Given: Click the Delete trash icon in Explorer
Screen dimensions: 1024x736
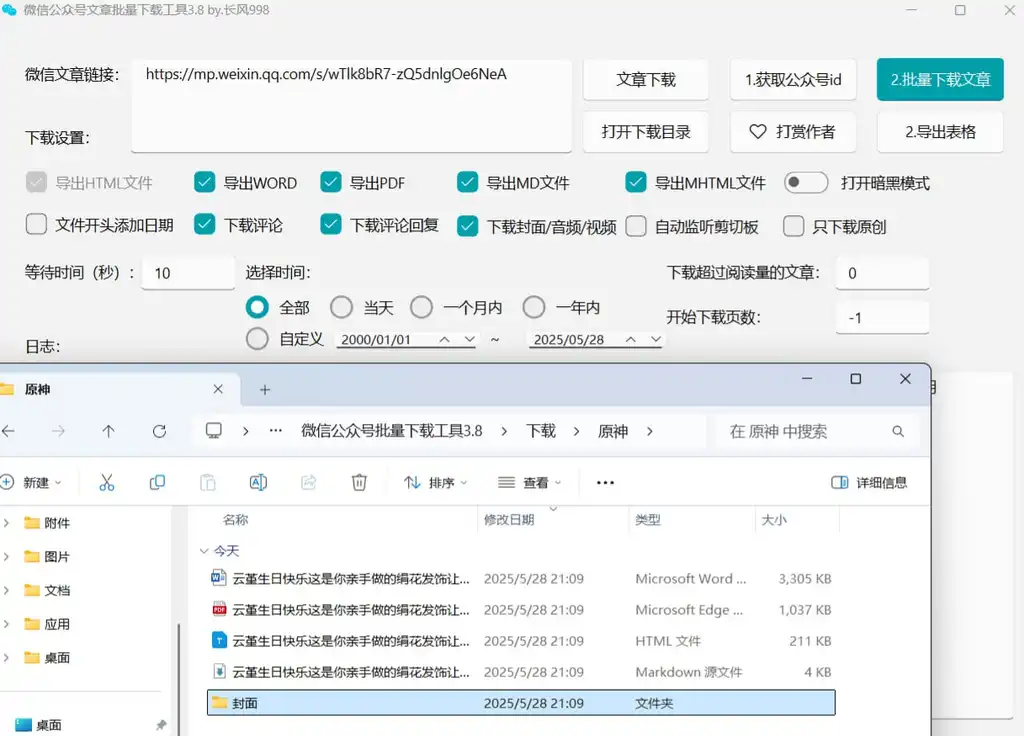Looking at the screenshot, I should click(359, 483).
